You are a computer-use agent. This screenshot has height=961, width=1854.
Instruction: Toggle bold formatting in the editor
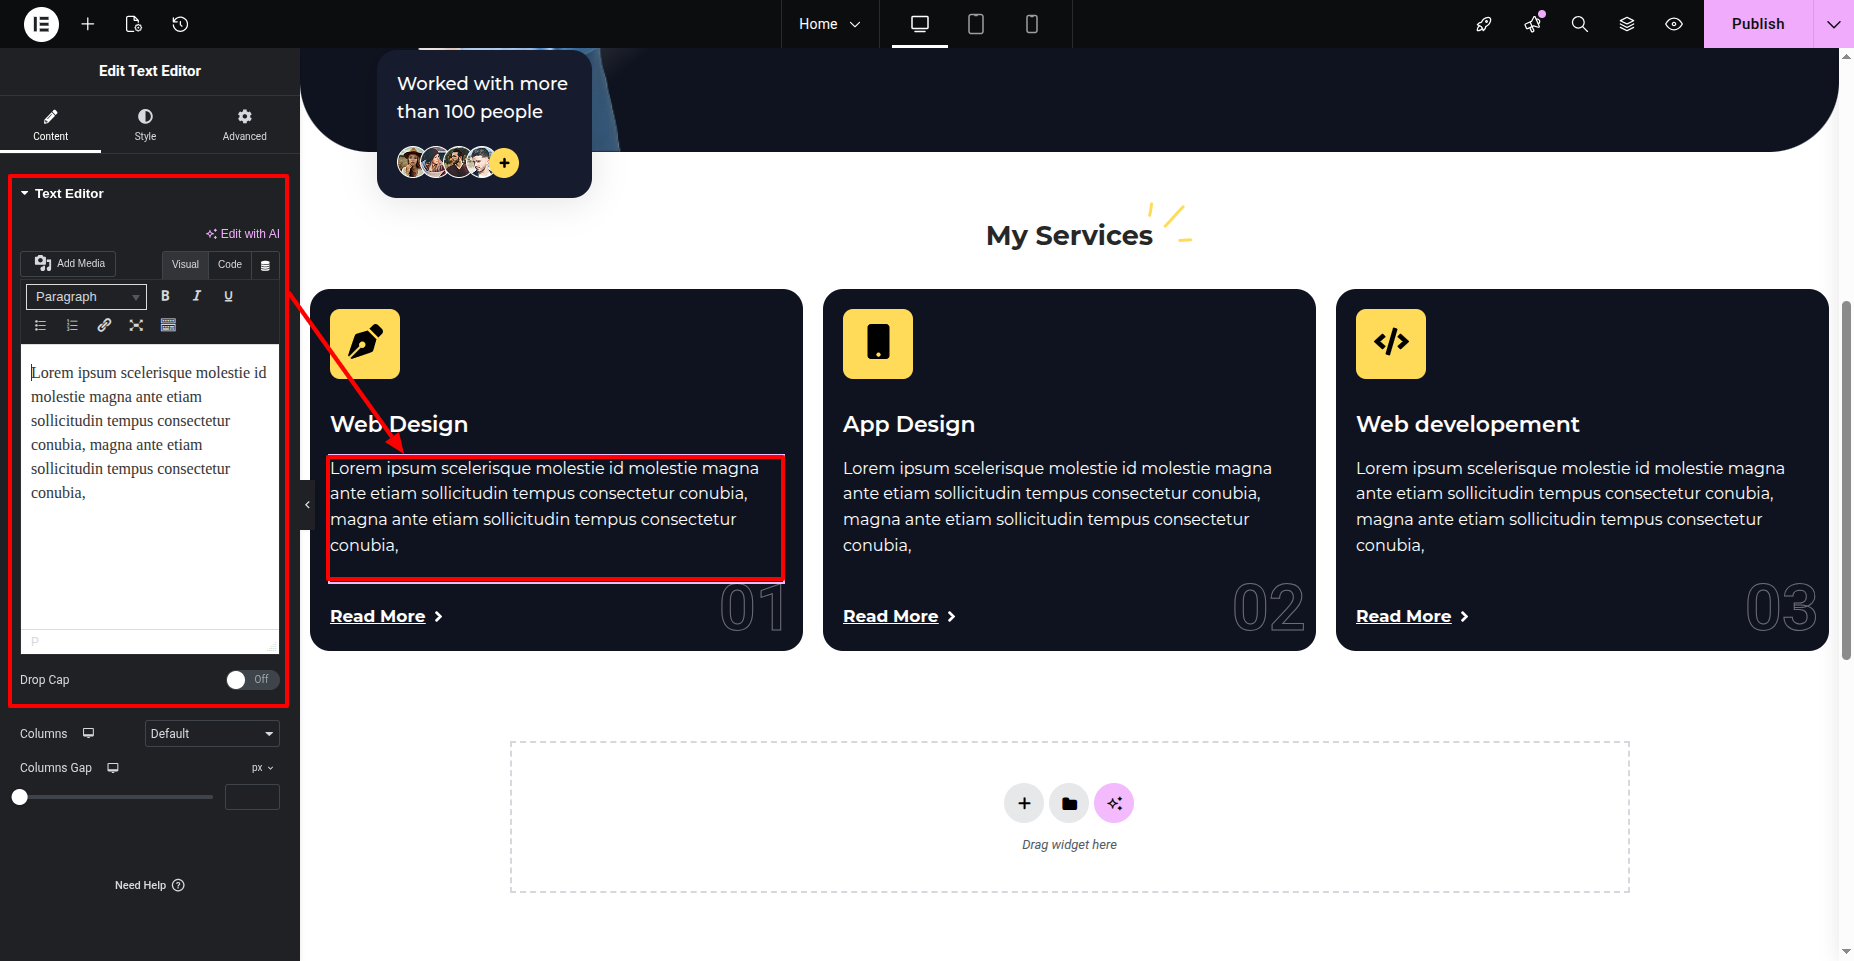pos(165,296)
